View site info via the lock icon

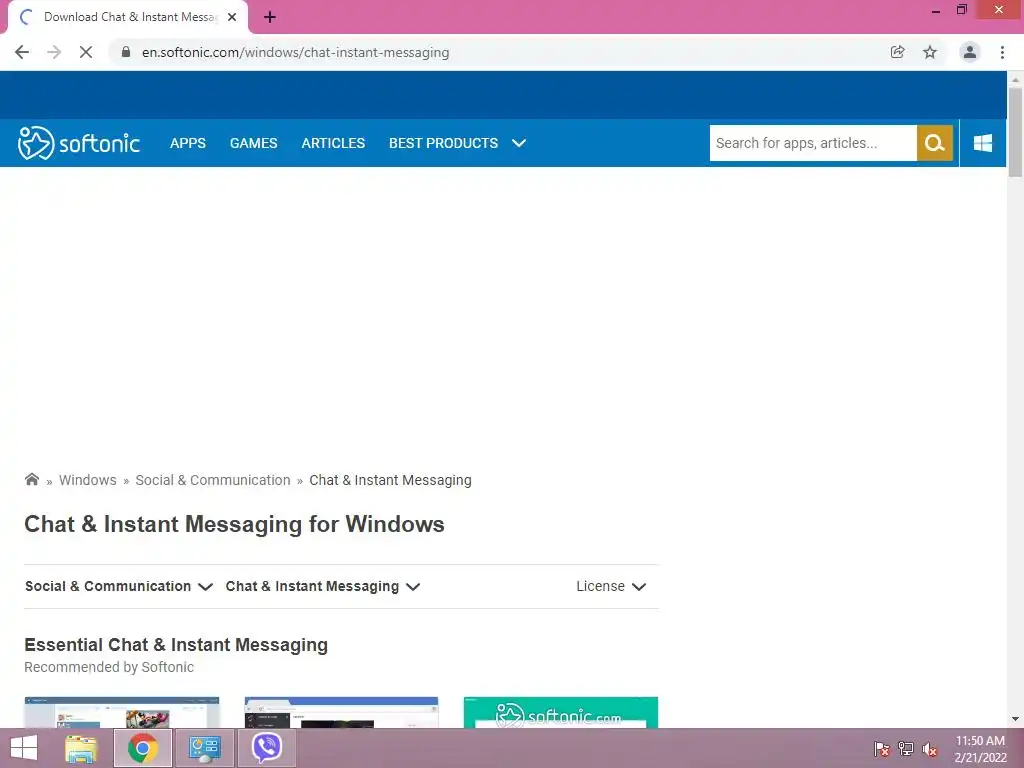click(x=126, y=52)
